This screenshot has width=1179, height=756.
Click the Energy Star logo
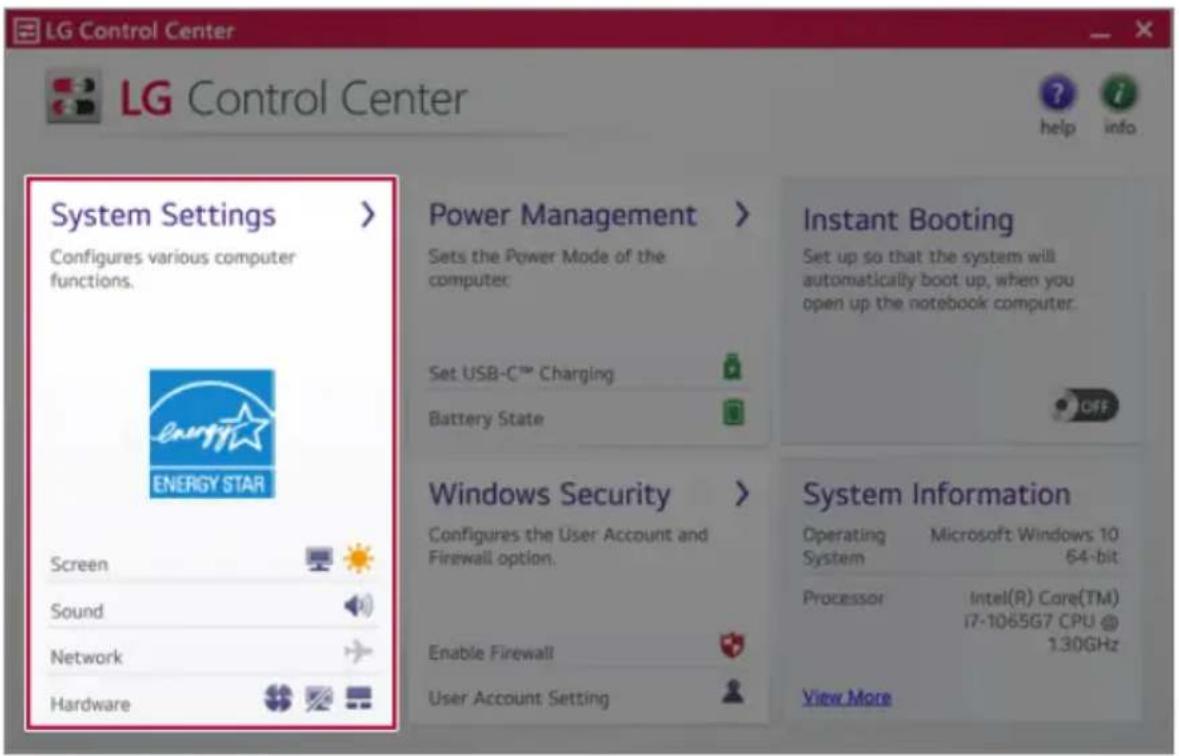pos(212,433)
